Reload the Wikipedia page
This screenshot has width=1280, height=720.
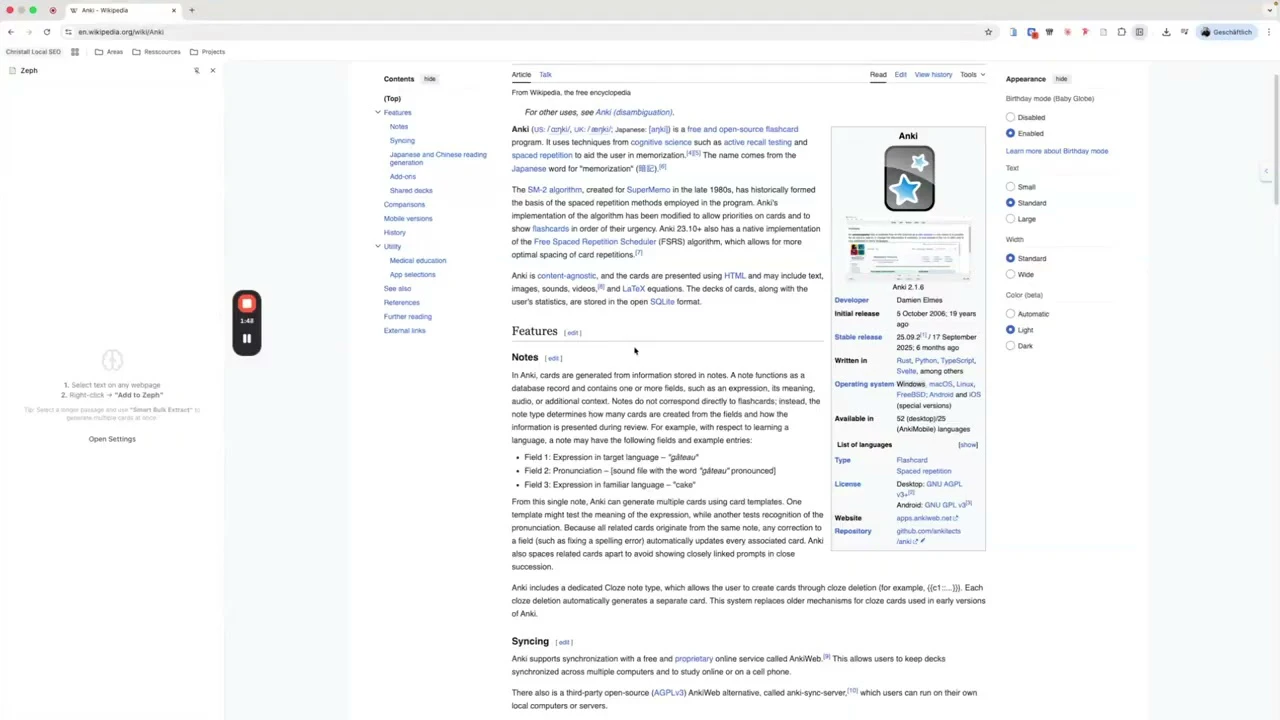pyautogui.click(x=46, y=32)
